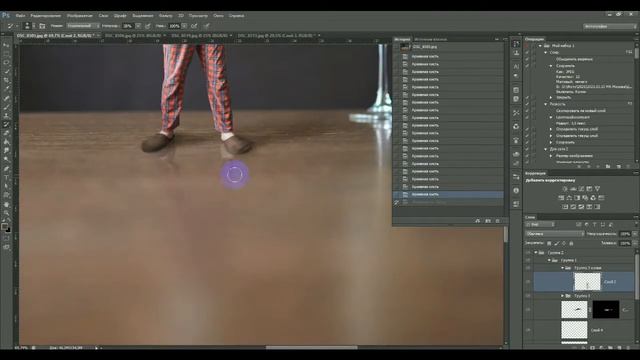Toggle lock all for selected layer
This screenshot has width=640, height=360.
click(x=571, y=243)
